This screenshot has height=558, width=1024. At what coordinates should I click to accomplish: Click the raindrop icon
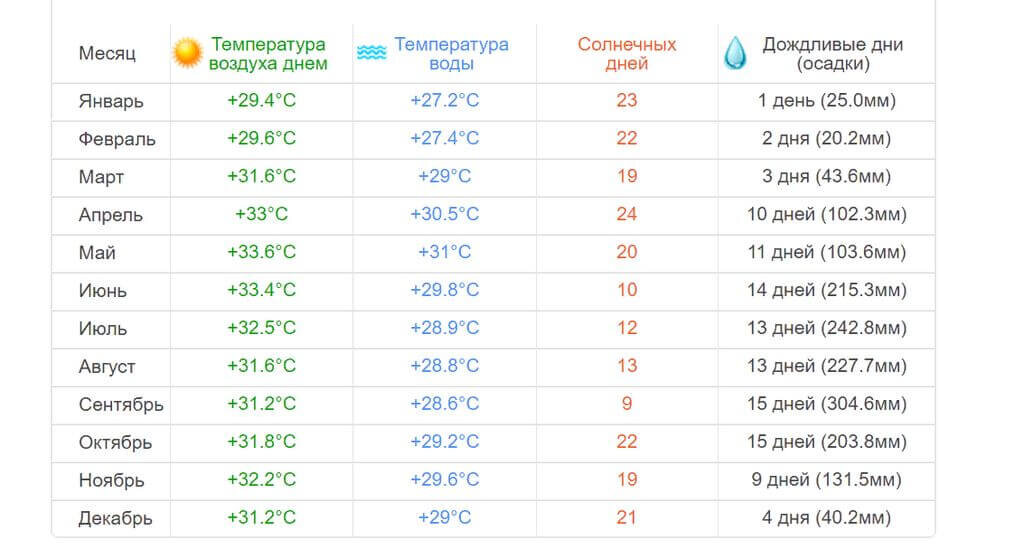pyautogui.click(x=735, y=53)
